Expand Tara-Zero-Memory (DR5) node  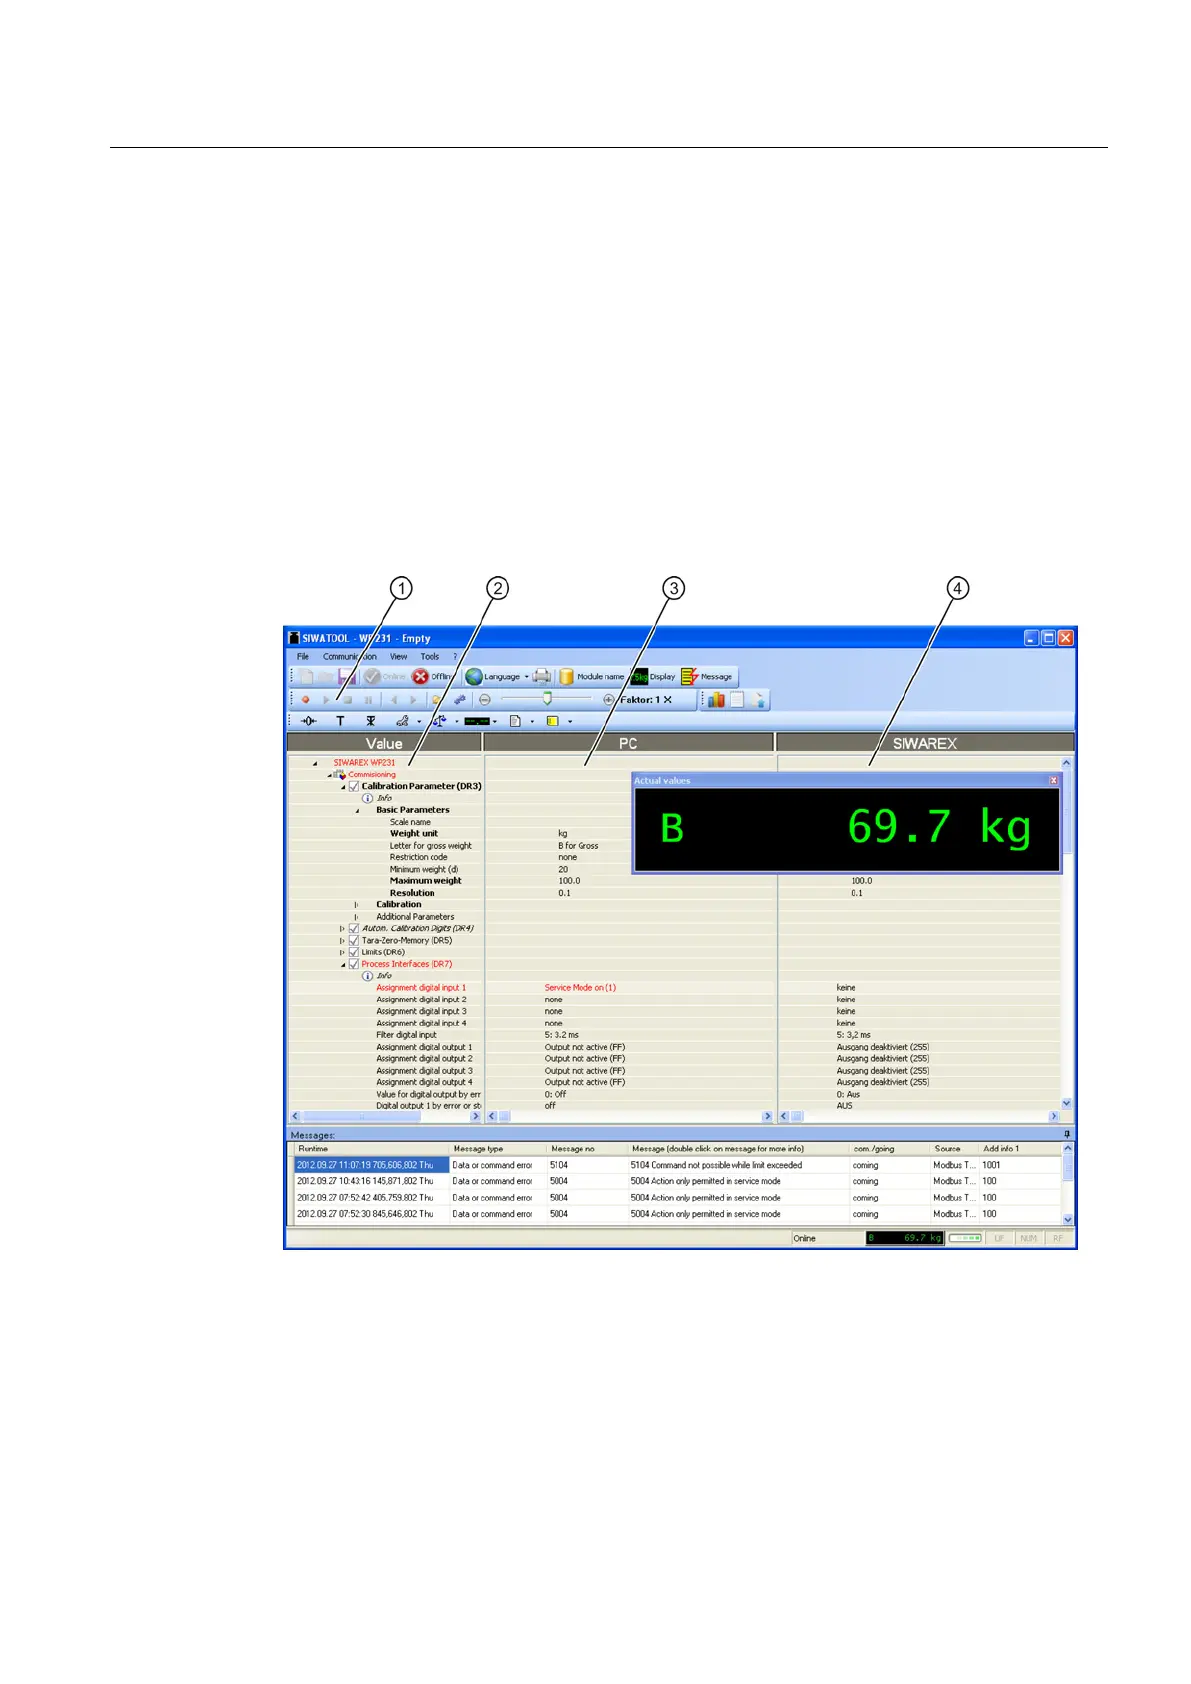342,941
